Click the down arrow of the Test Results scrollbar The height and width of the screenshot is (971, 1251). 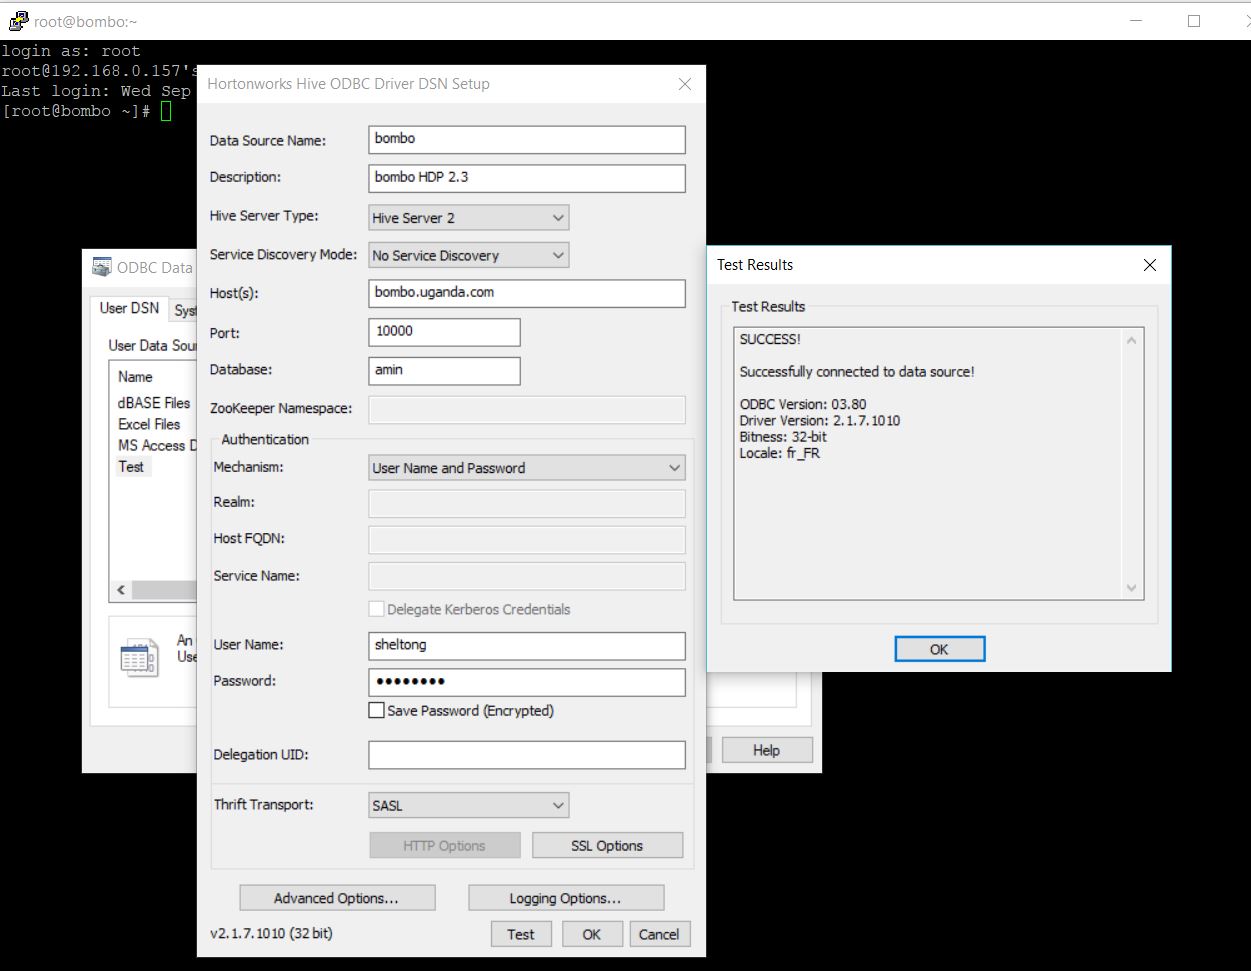click(1131, 588)
